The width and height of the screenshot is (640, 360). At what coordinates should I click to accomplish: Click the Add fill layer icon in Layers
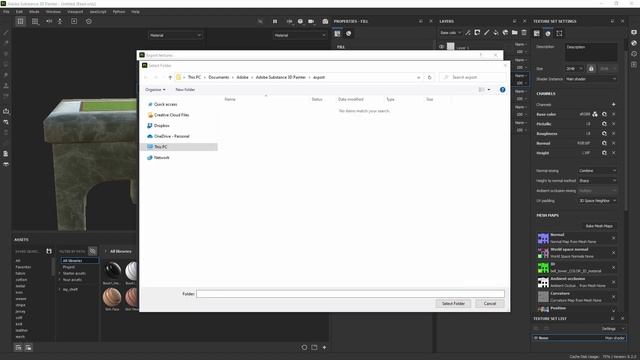tap(496, 33)
